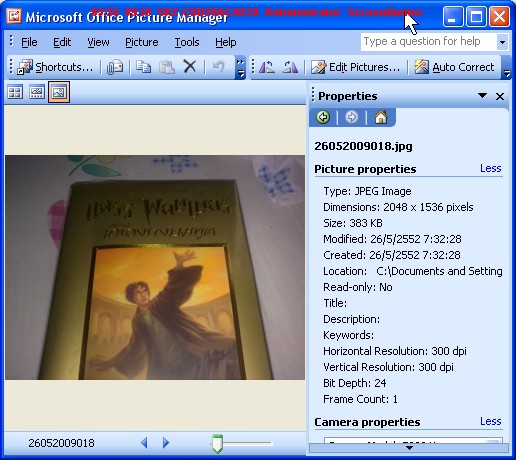Image resolution: width=516 pixels, height=460 pixels.
Task: Click the Type: JPEG Image text
Action: pos(367,191)
